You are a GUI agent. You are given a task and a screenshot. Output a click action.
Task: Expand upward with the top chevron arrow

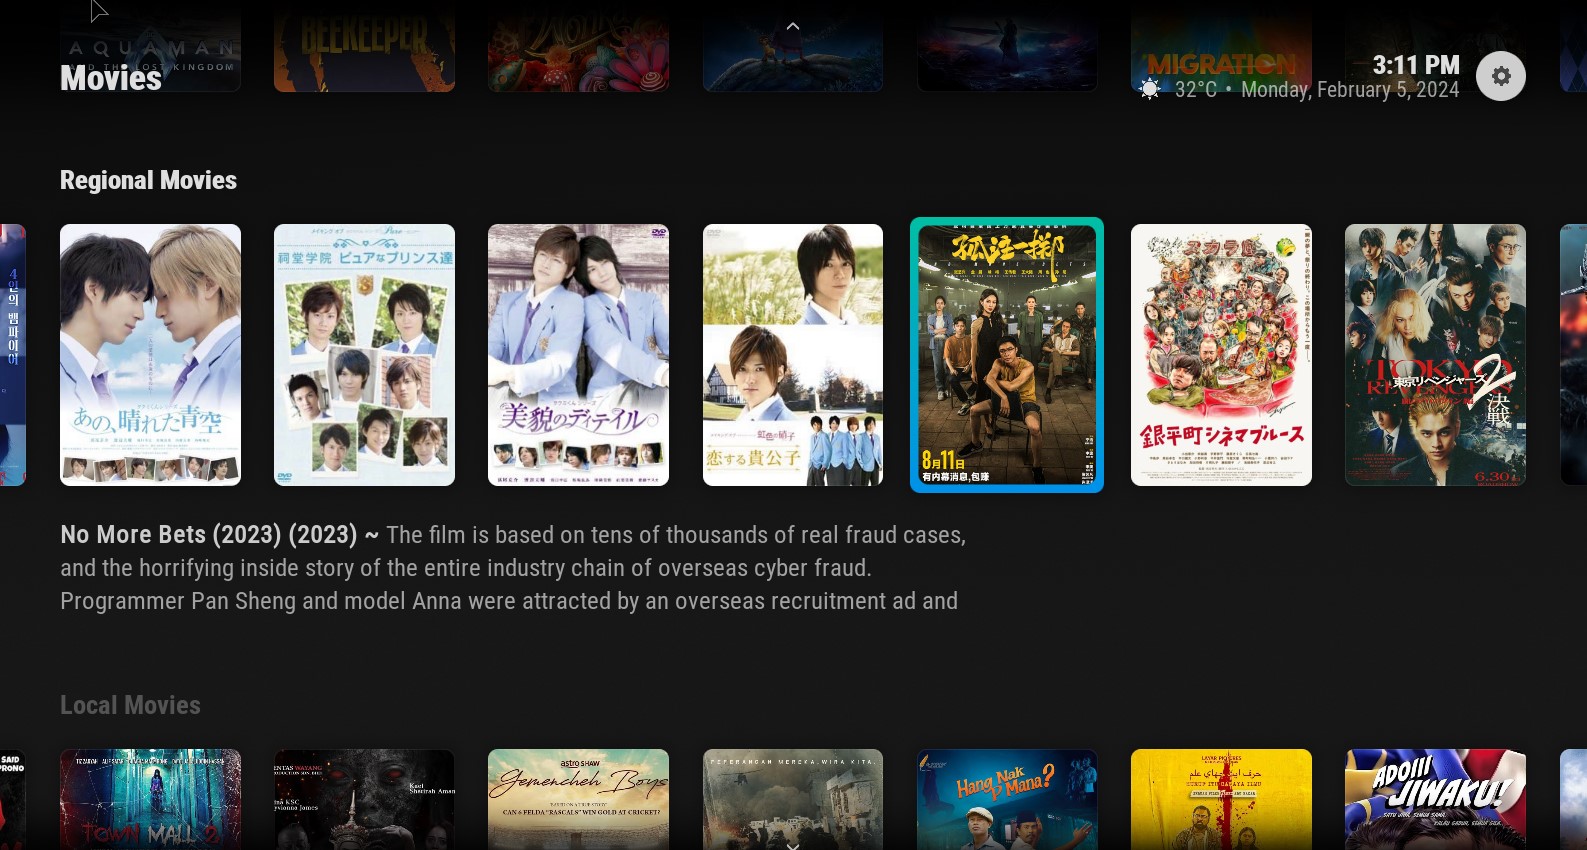793,26
